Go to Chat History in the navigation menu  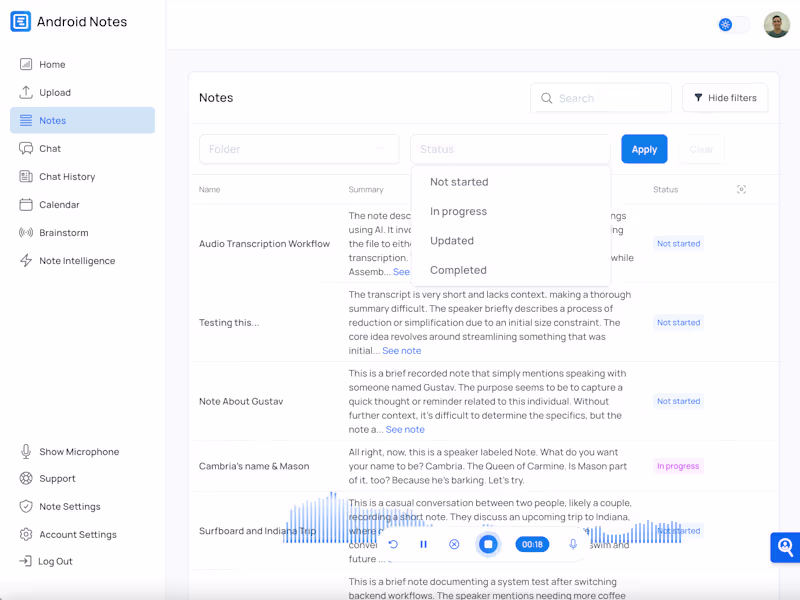coord(62,176)
